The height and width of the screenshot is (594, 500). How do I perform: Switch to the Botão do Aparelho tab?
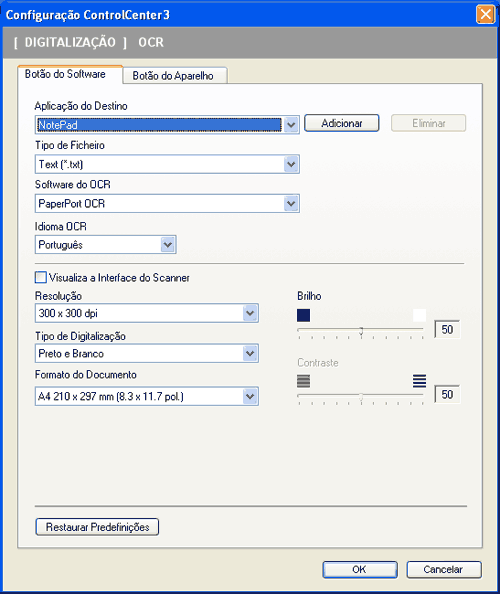tap(175, 76)
